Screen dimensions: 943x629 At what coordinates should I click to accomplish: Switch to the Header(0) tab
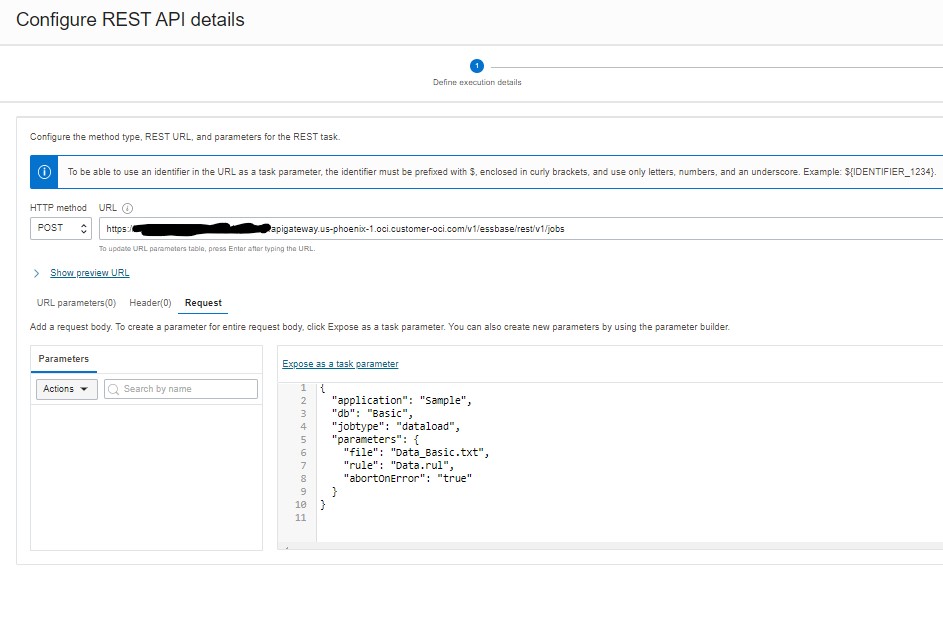click(x=149, y=302)
